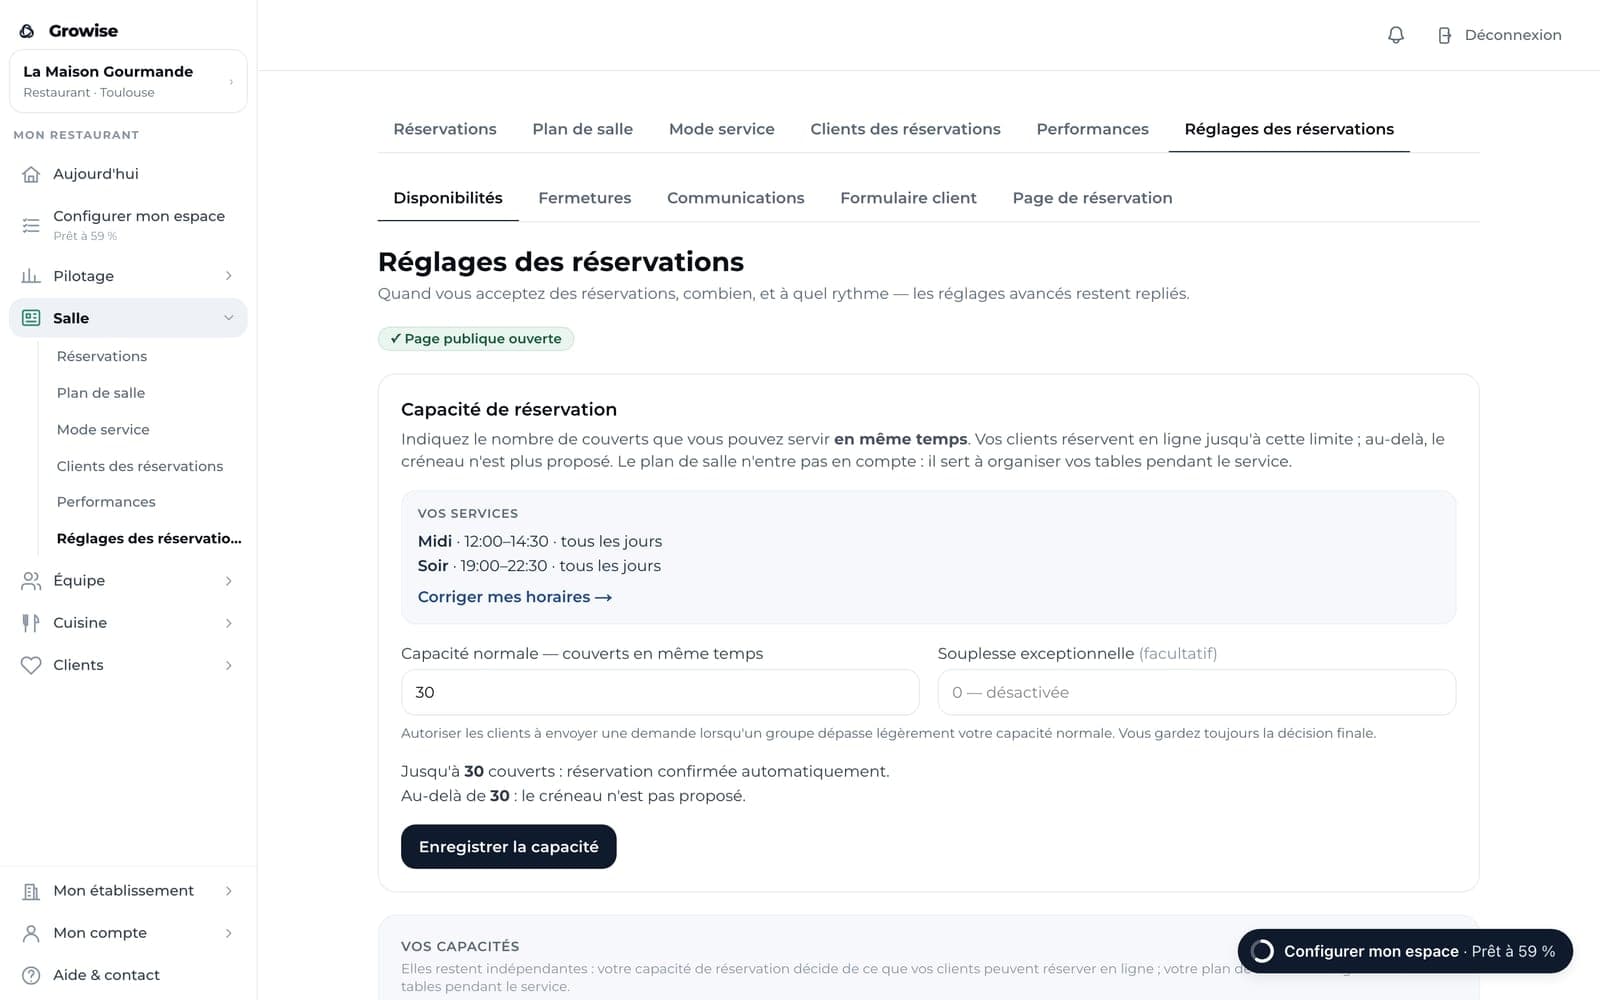Click Enregistrer la capacité button
The height and width of the screenshot is (1000, 1600).
coord(508,847)
